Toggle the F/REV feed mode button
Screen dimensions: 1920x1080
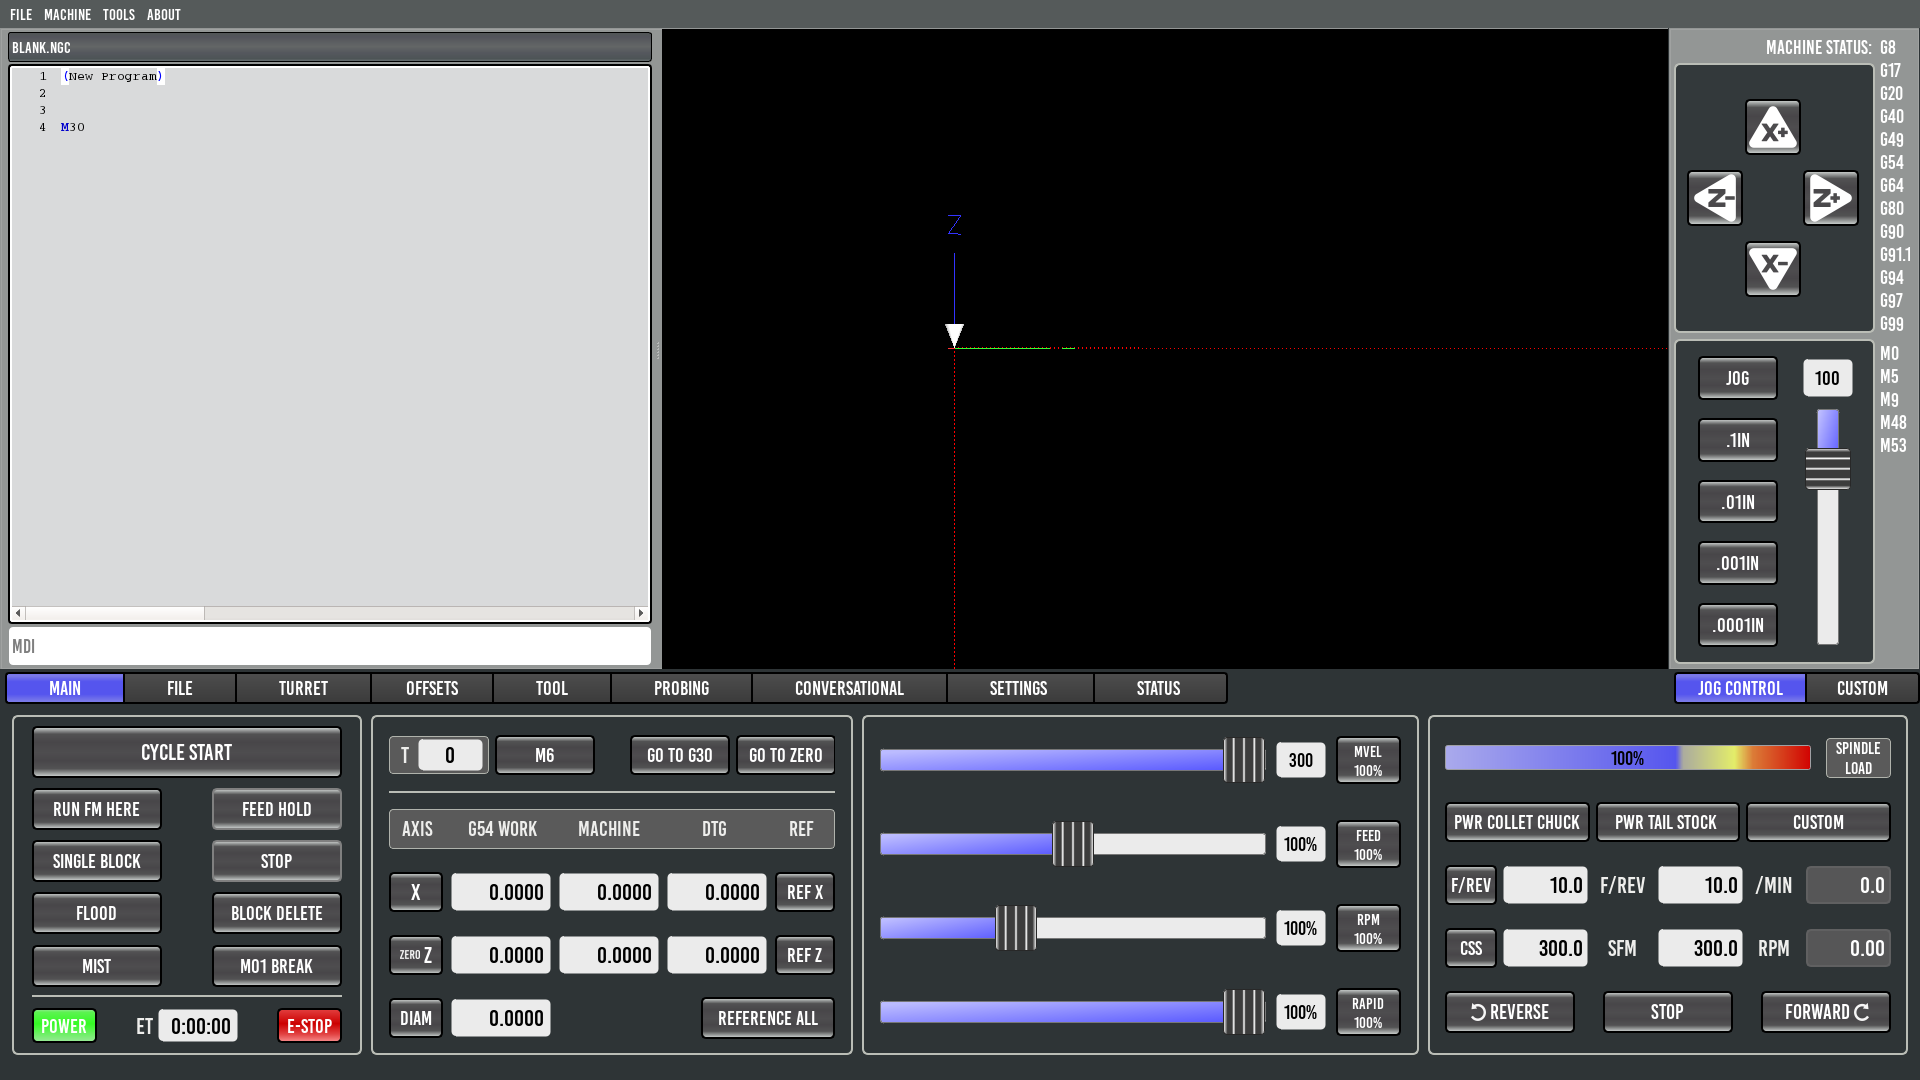click(1471, 885)
